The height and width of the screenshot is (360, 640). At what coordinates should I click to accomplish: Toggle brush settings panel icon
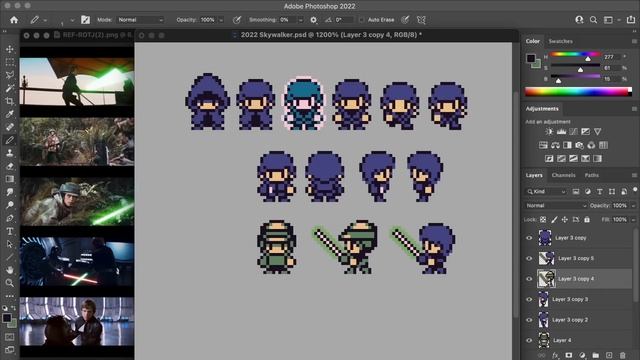85,20
